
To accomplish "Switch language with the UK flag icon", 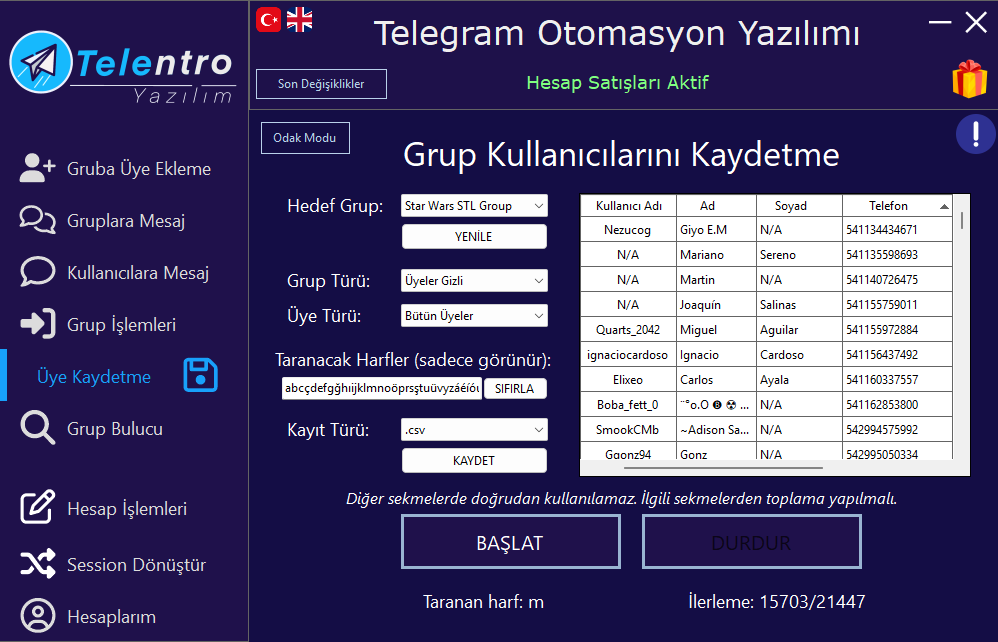I will 299,19.
